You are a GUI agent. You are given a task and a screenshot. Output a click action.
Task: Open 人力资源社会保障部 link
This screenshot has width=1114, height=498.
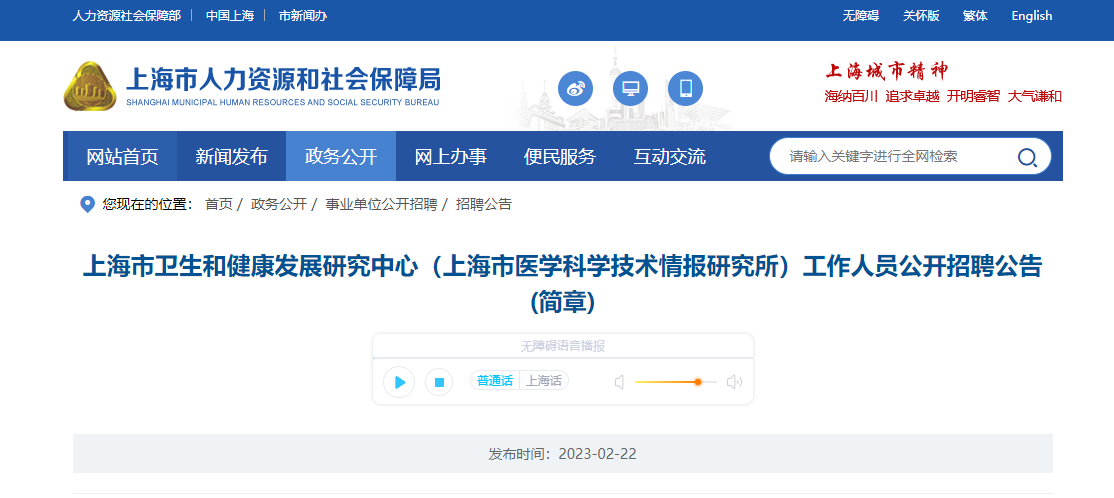point(126,16)
